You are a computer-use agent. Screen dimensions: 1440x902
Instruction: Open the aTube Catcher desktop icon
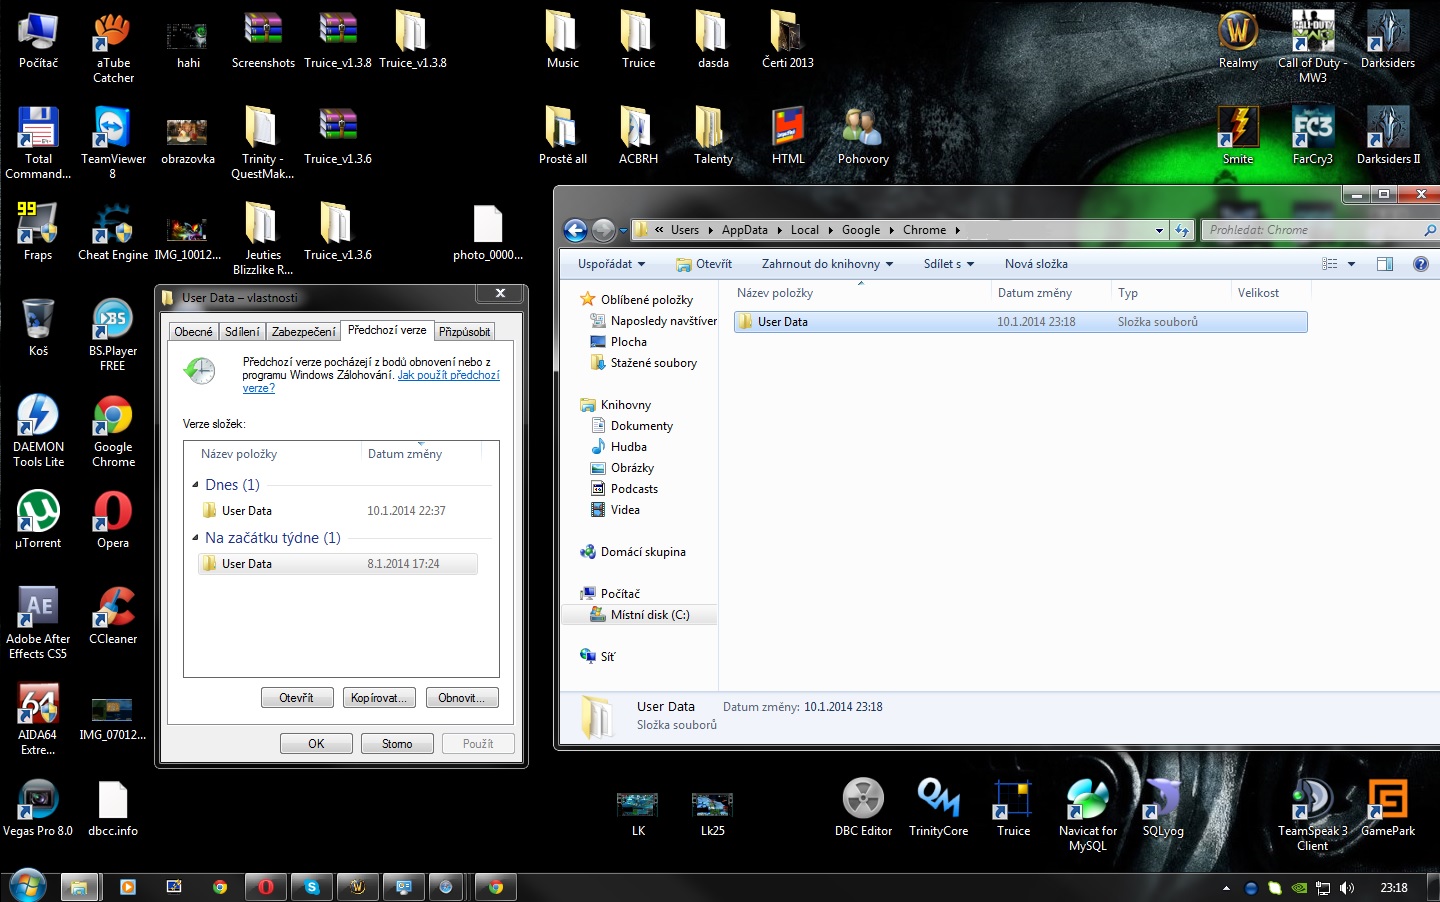pos(113,48)
